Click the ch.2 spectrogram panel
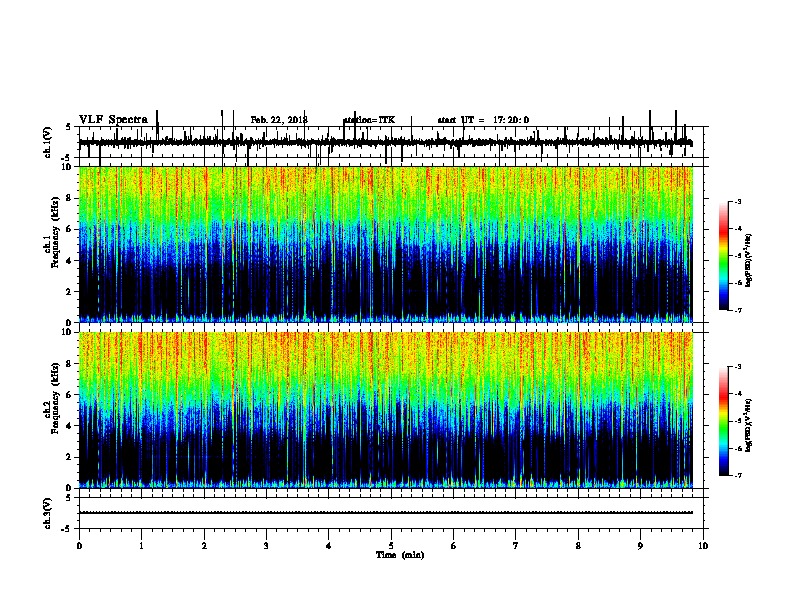The height and width of the screenshot is (612, 792). pos(385,410)
